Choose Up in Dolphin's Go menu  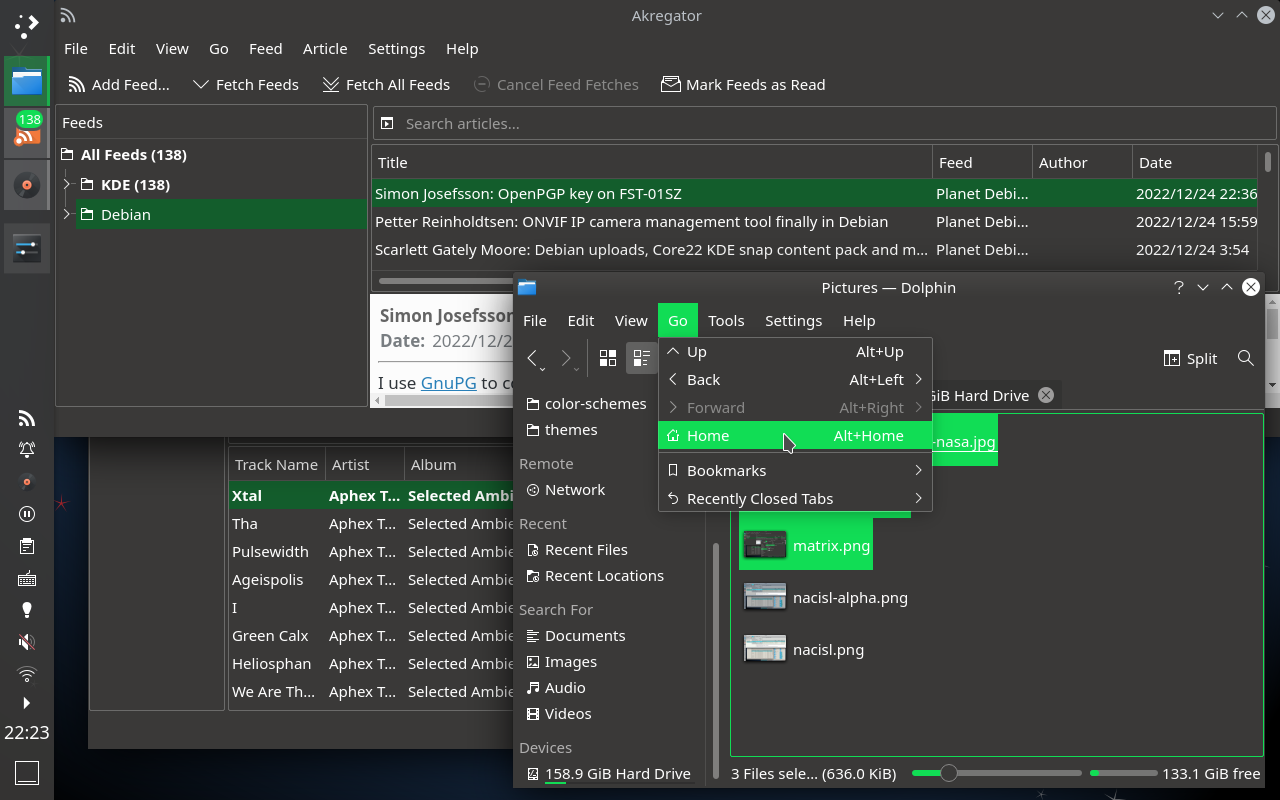[795, 352]
